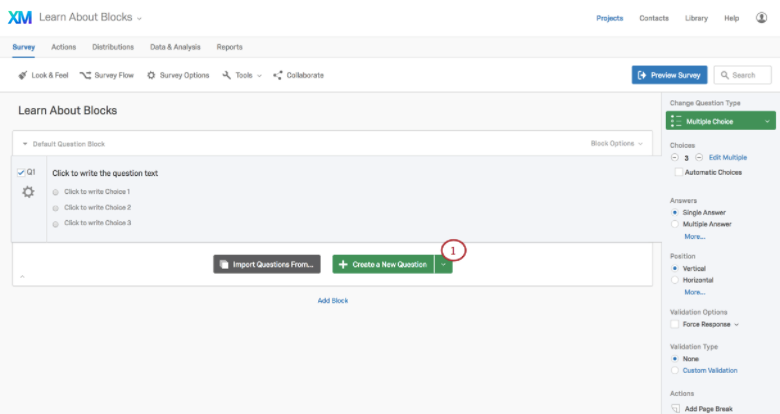The width and height of the screenshot is (780, 414).
Task: Click Add Page Break action
Action: 708,409
